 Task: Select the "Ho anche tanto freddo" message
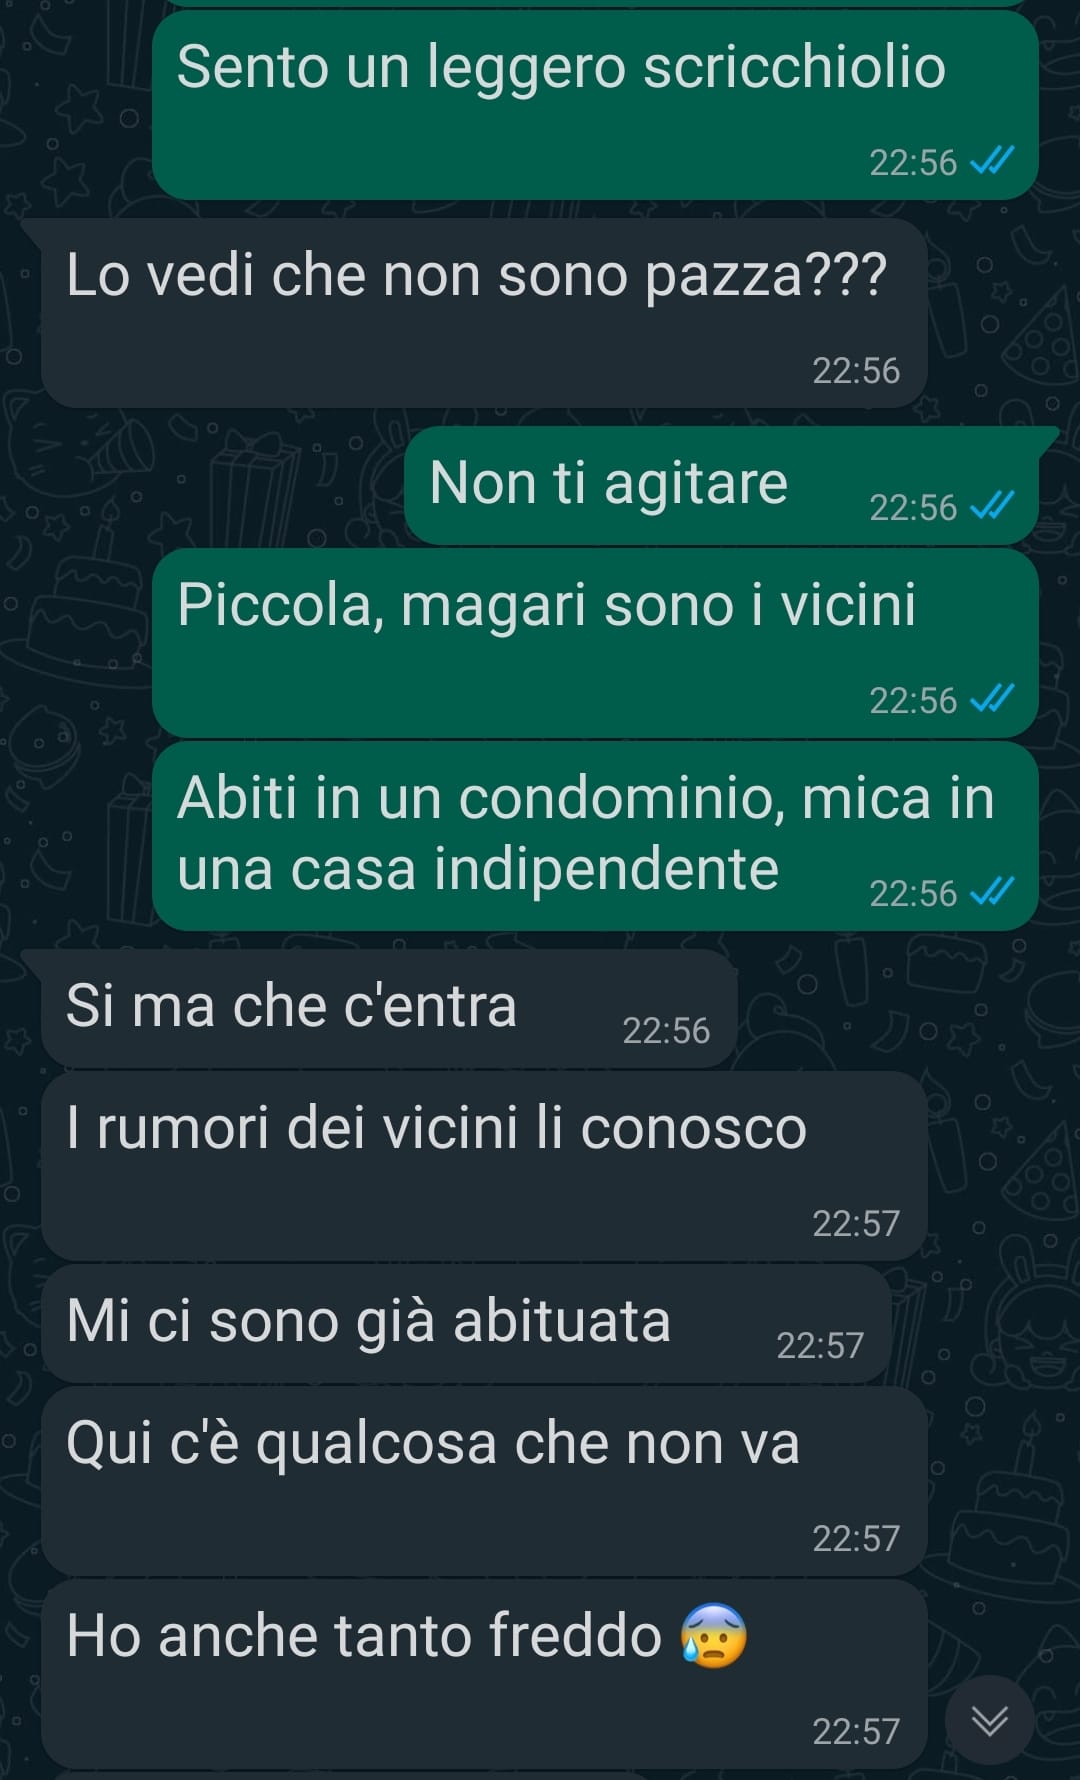484,1674
